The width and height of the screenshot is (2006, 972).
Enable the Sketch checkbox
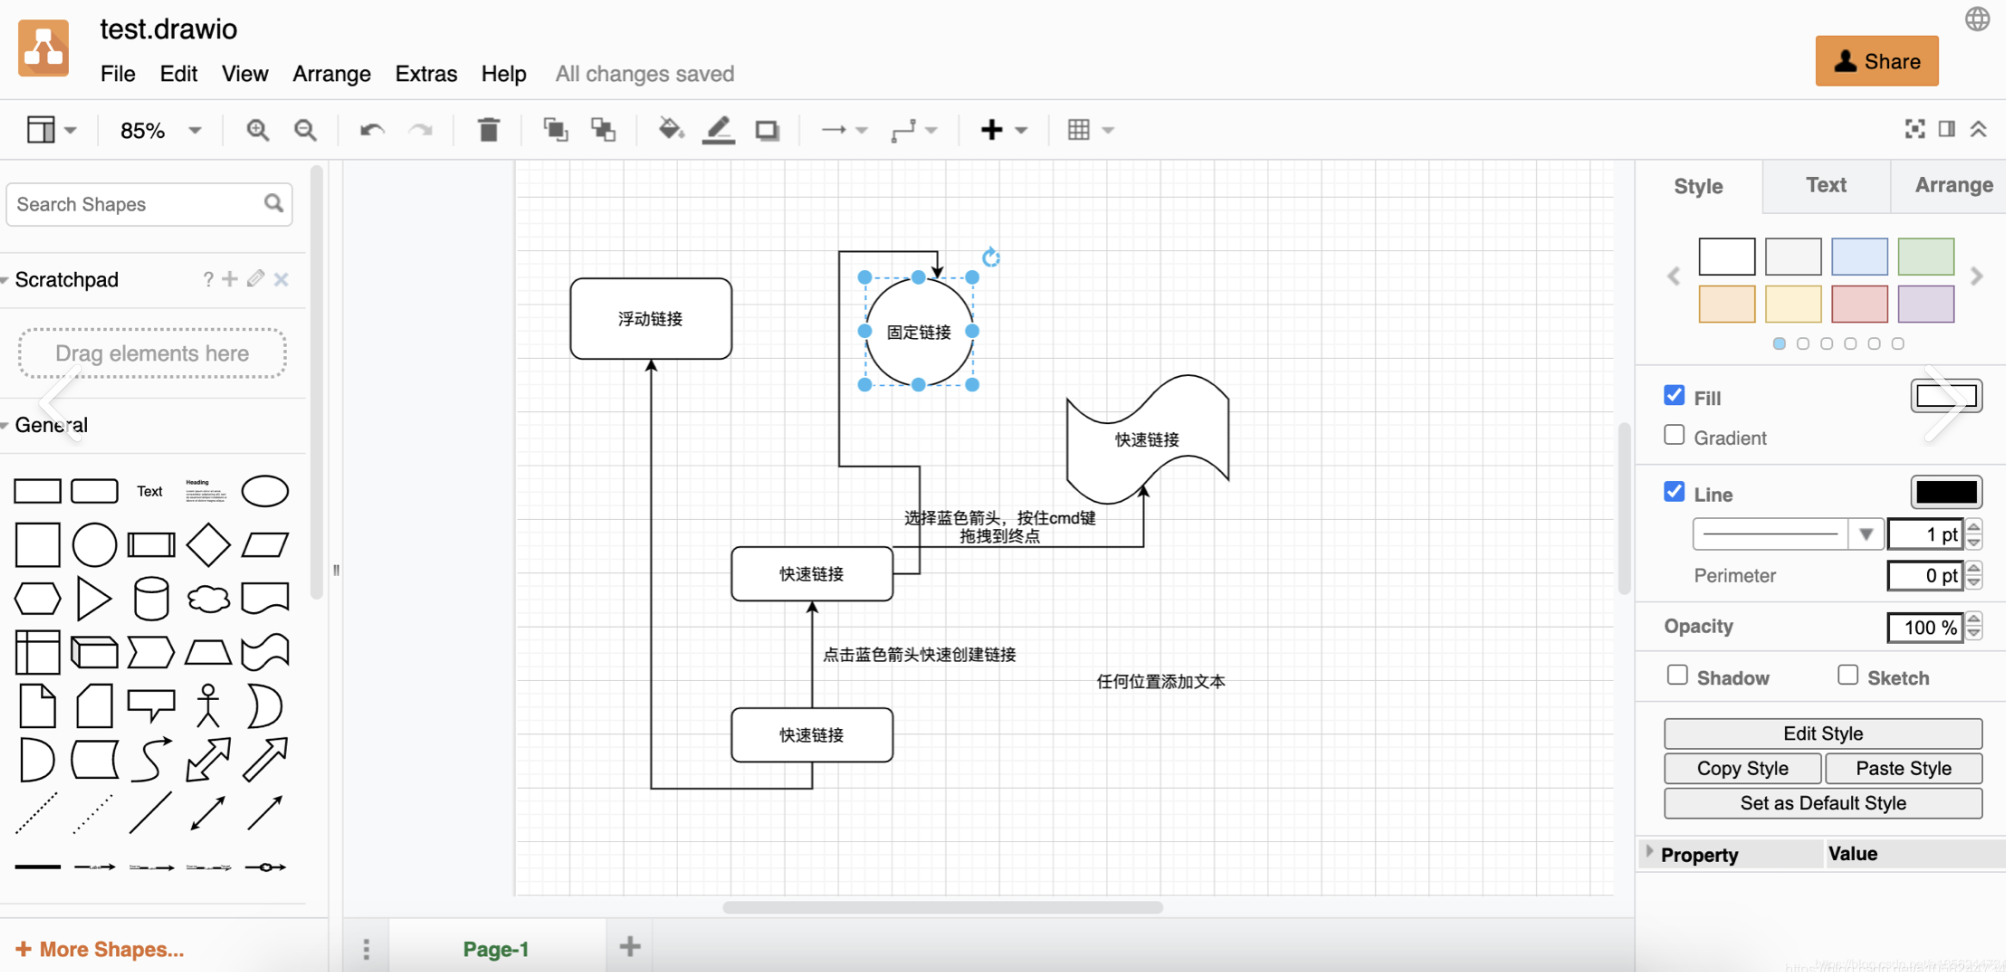pos(1847,676)
